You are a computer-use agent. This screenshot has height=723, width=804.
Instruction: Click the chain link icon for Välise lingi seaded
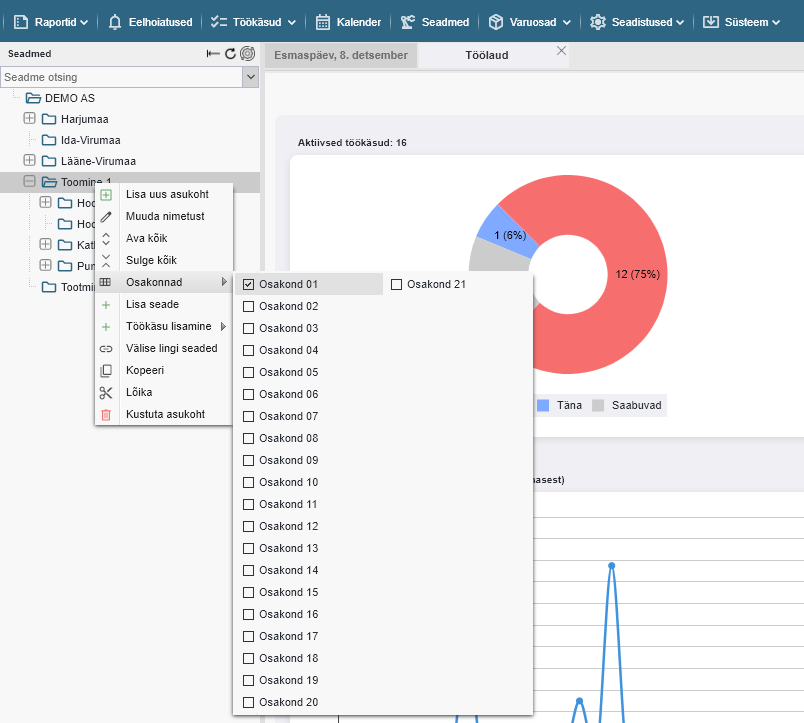(106, 348)
